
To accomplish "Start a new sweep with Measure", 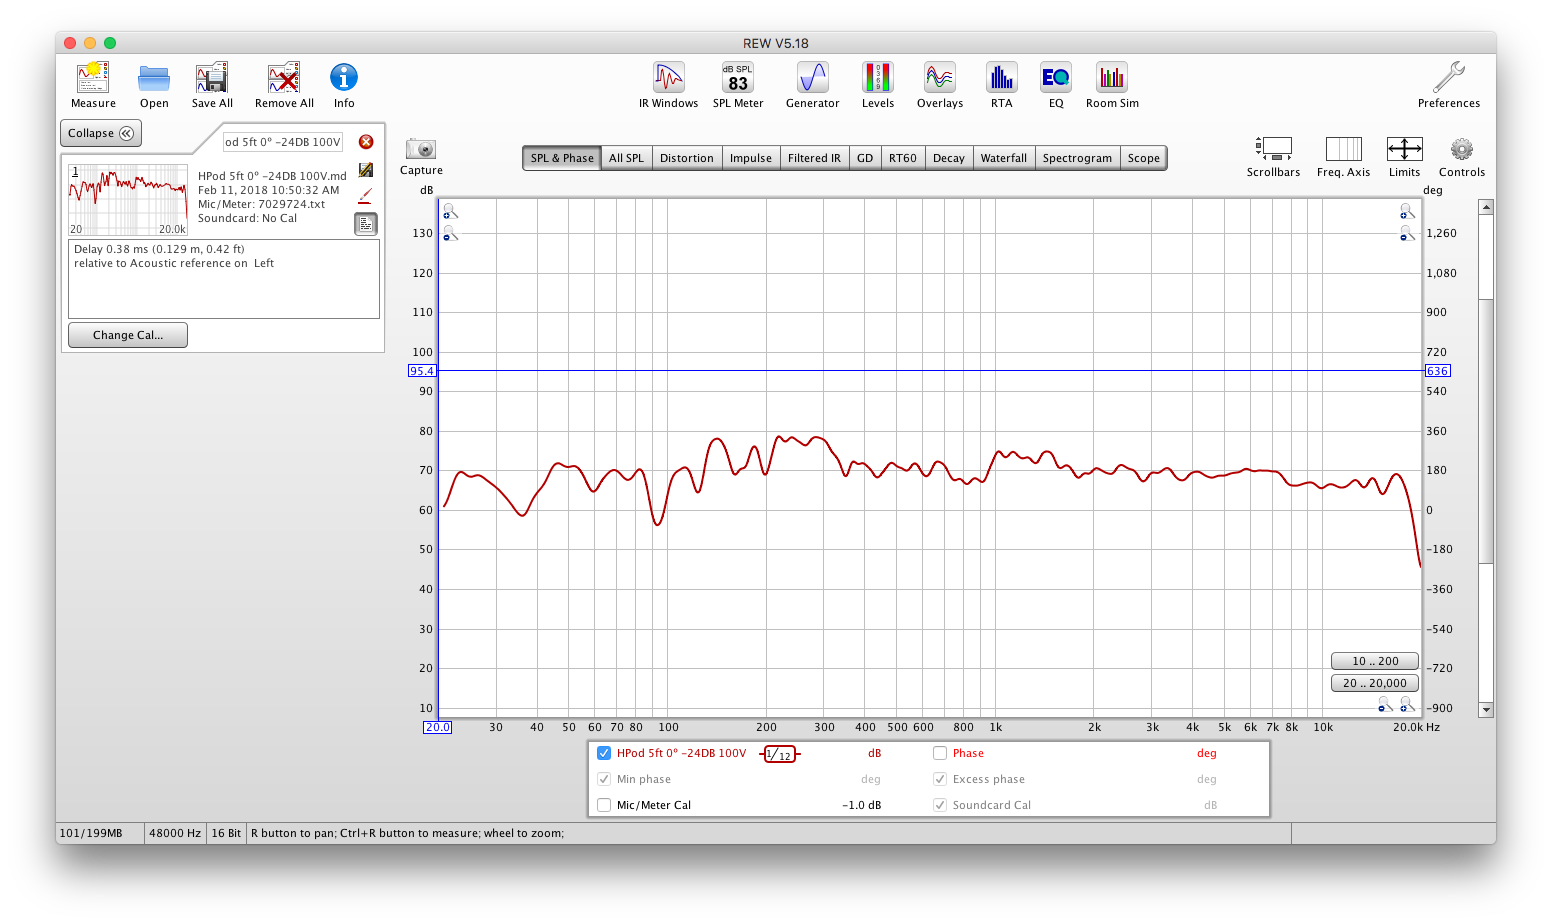I will (x=93, y=85).
